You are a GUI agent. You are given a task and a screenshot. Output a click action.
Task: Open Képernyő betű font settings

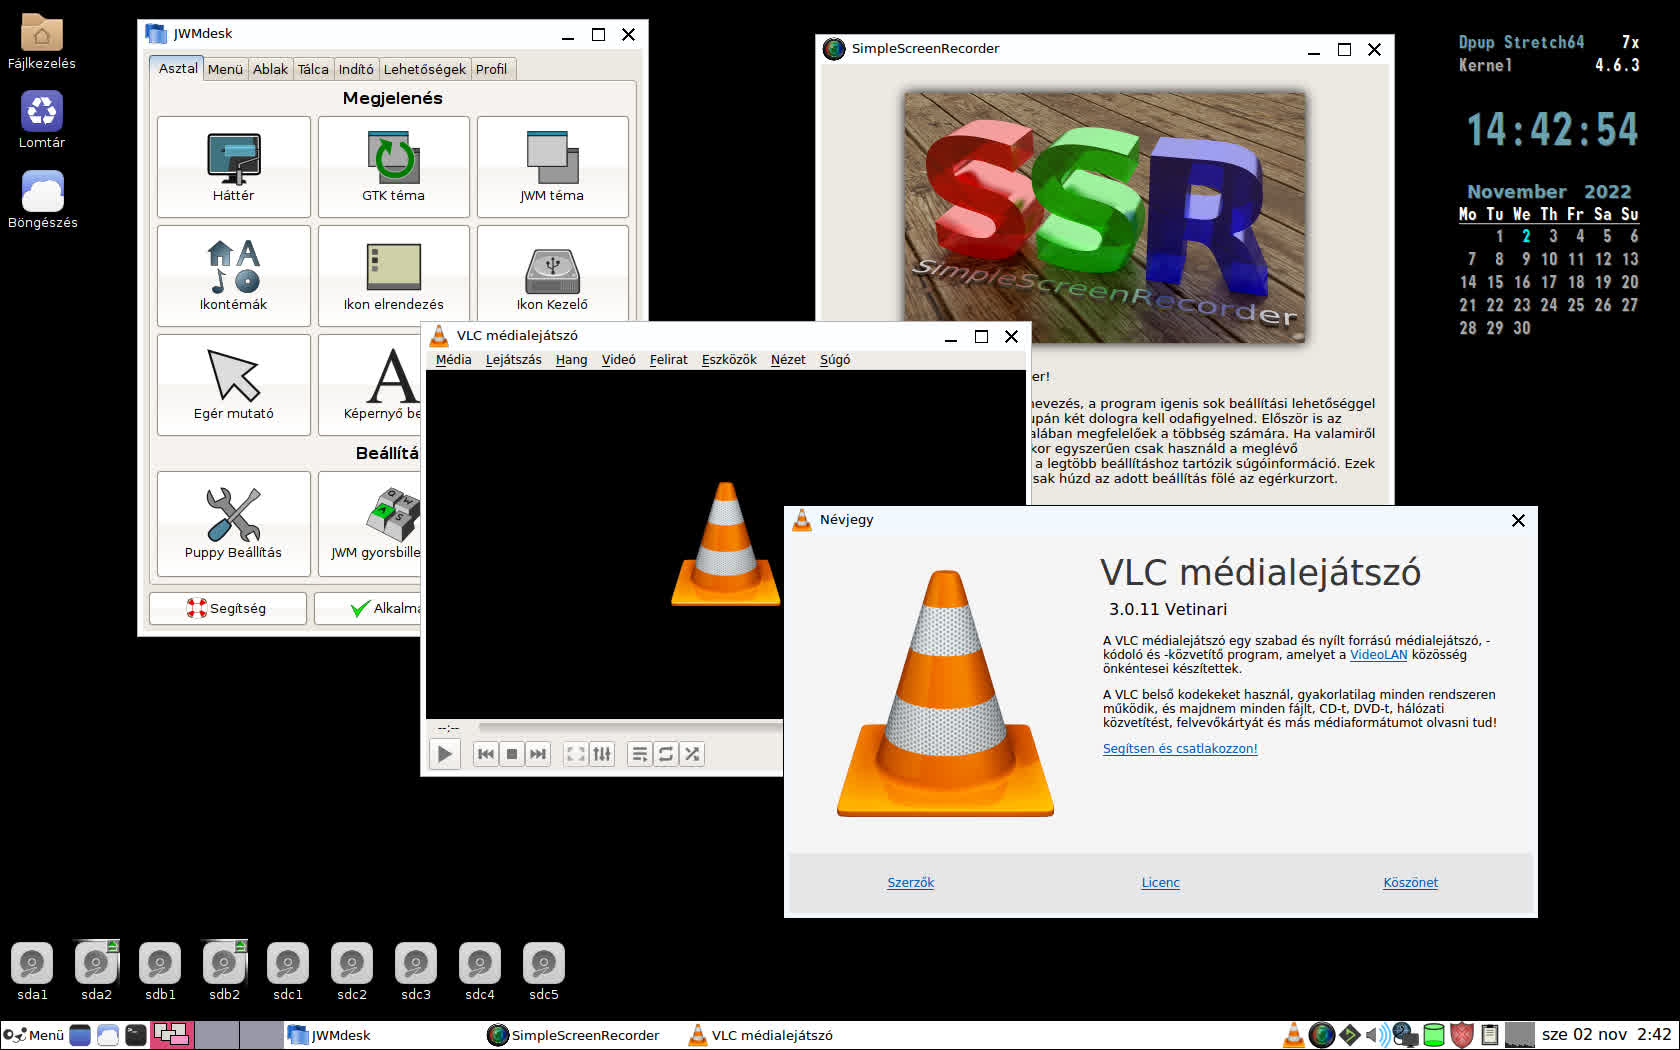[x=370, y=384]
